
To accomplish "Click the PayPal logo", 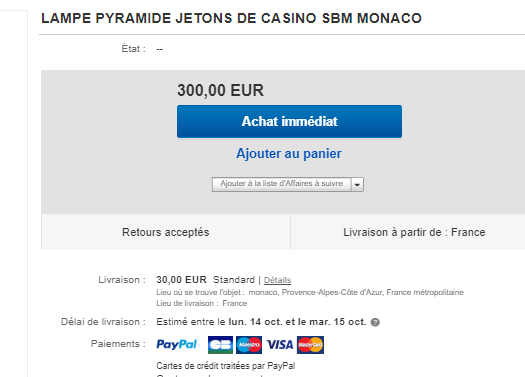I will click(176, 345).
